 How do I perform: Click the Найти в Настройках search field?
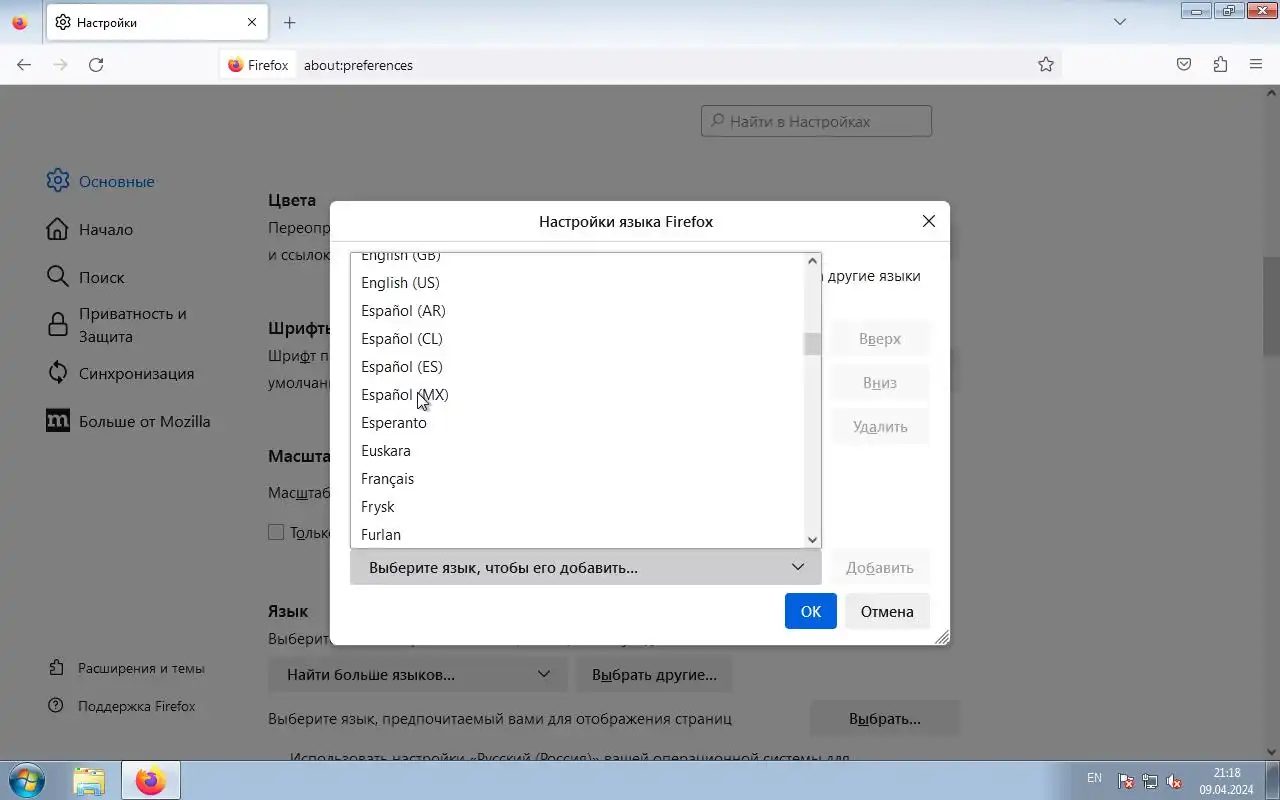(816, 122)
